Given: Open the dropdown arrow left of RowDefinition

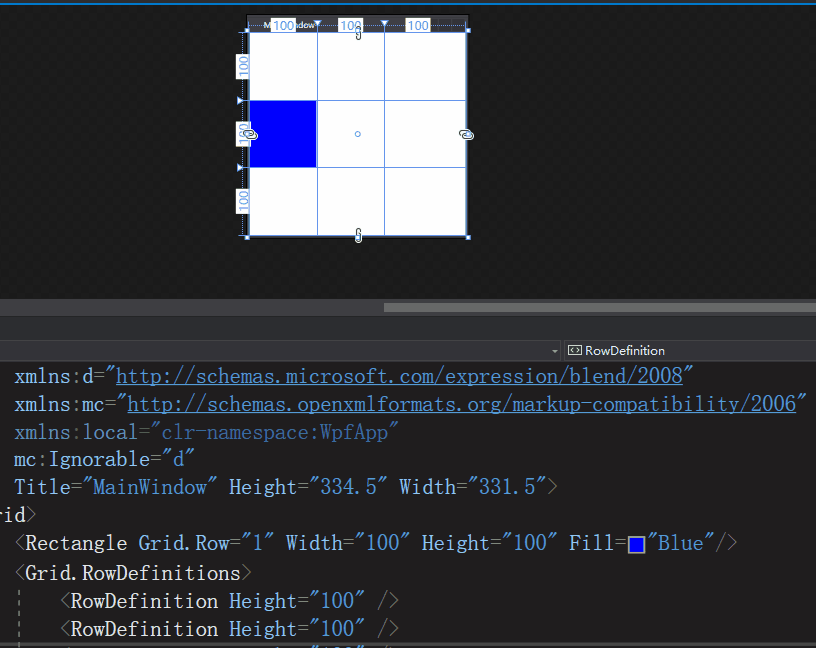Looking at the screenshot, I should click(x=555, y=351).
